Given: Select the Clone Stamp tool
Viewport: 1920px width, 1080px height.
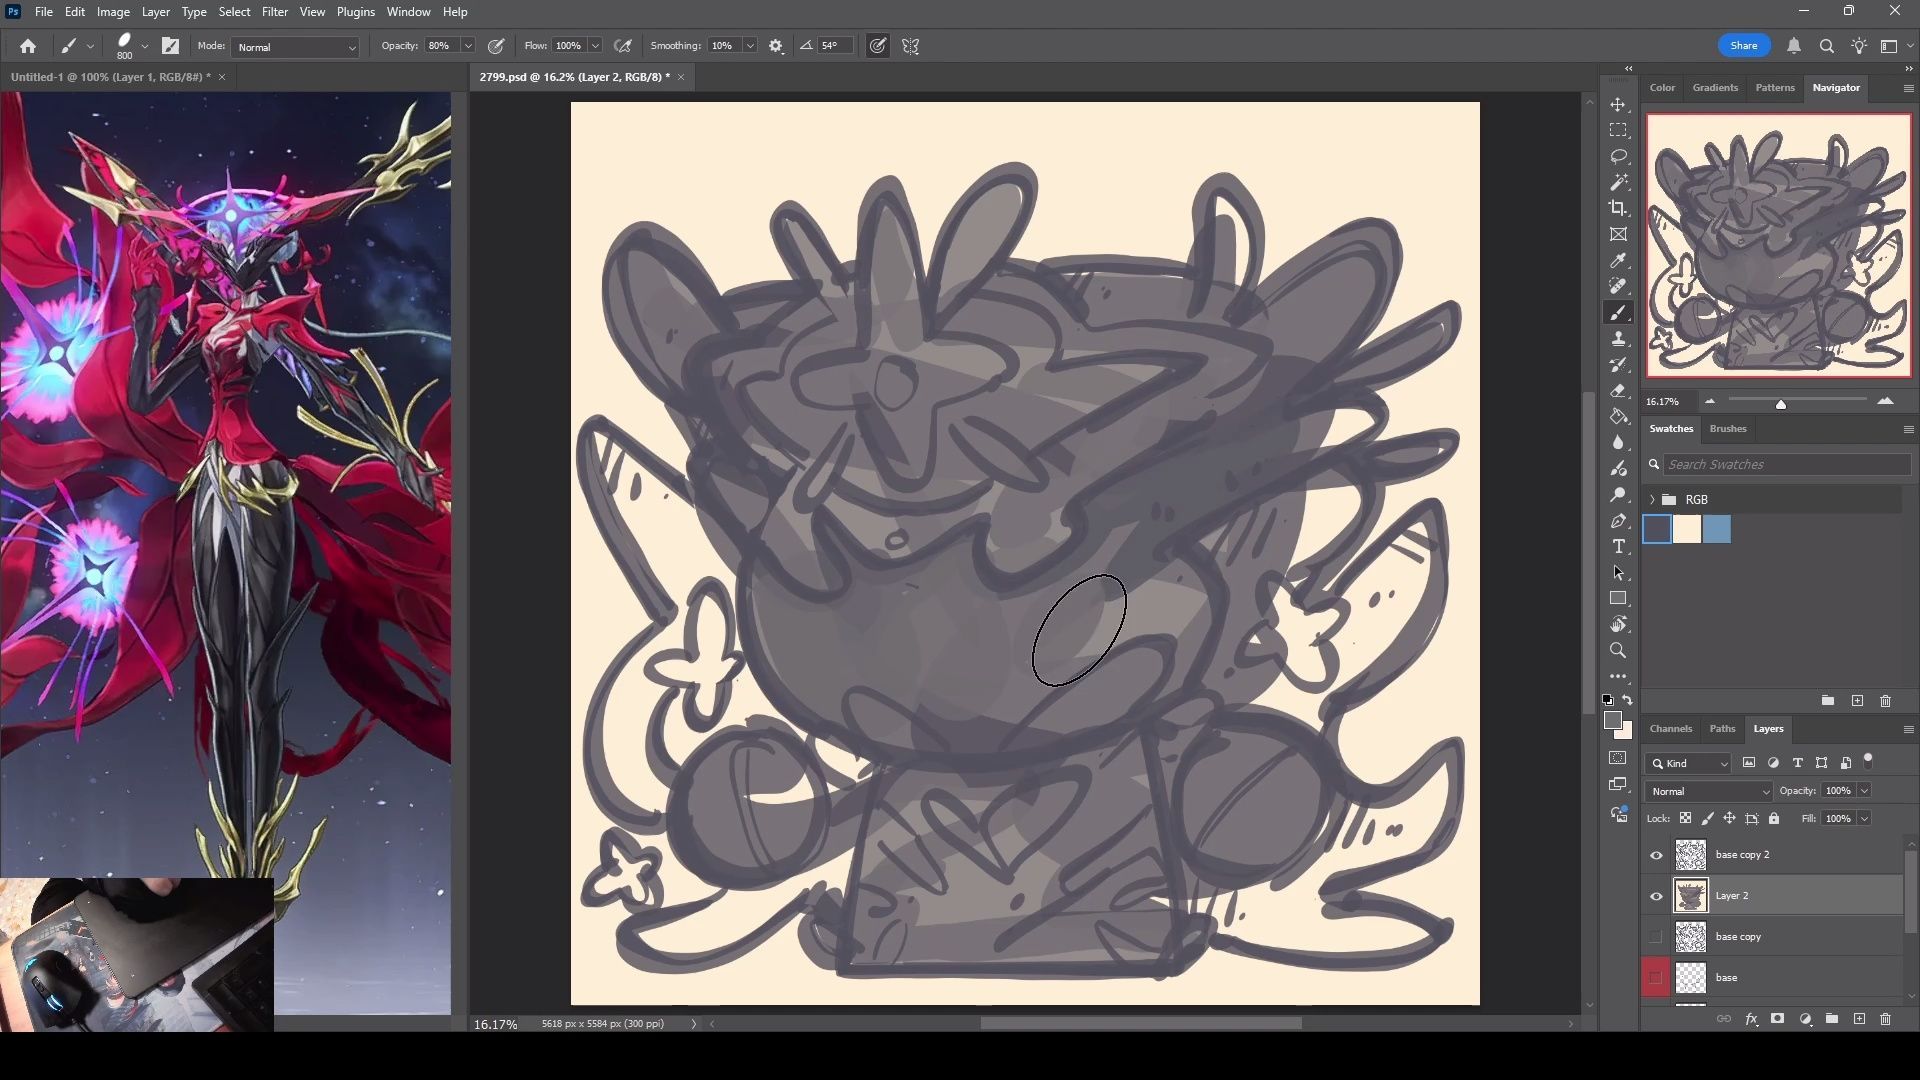Looking at the screenshot, I should [x=1618, y=340].
